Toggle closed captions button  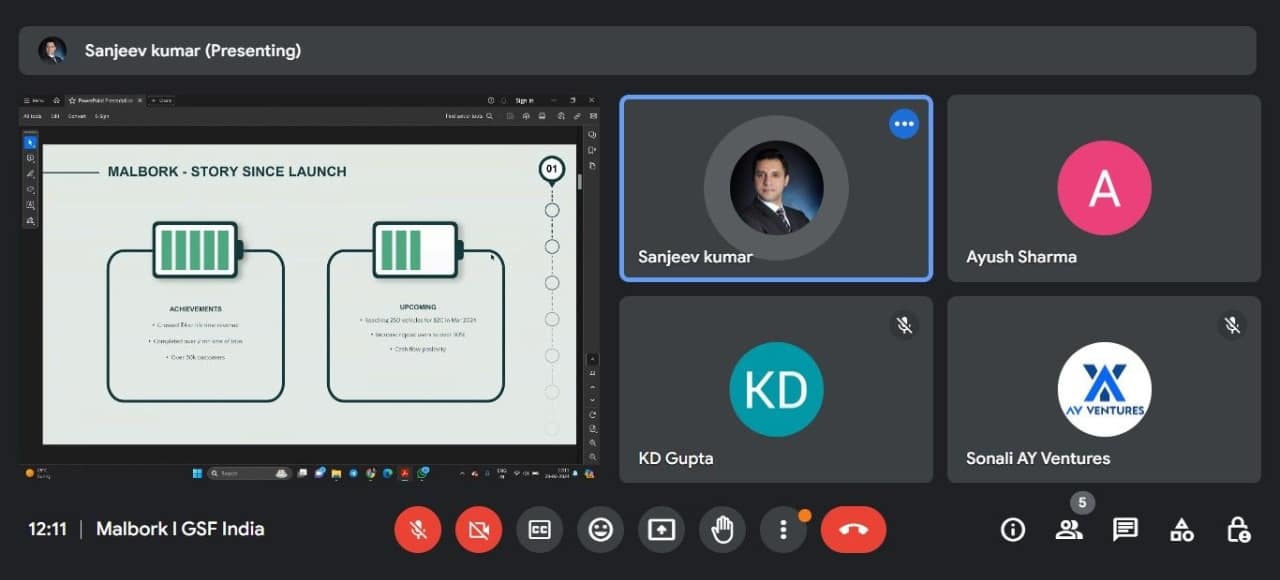(x=540, y=530)
